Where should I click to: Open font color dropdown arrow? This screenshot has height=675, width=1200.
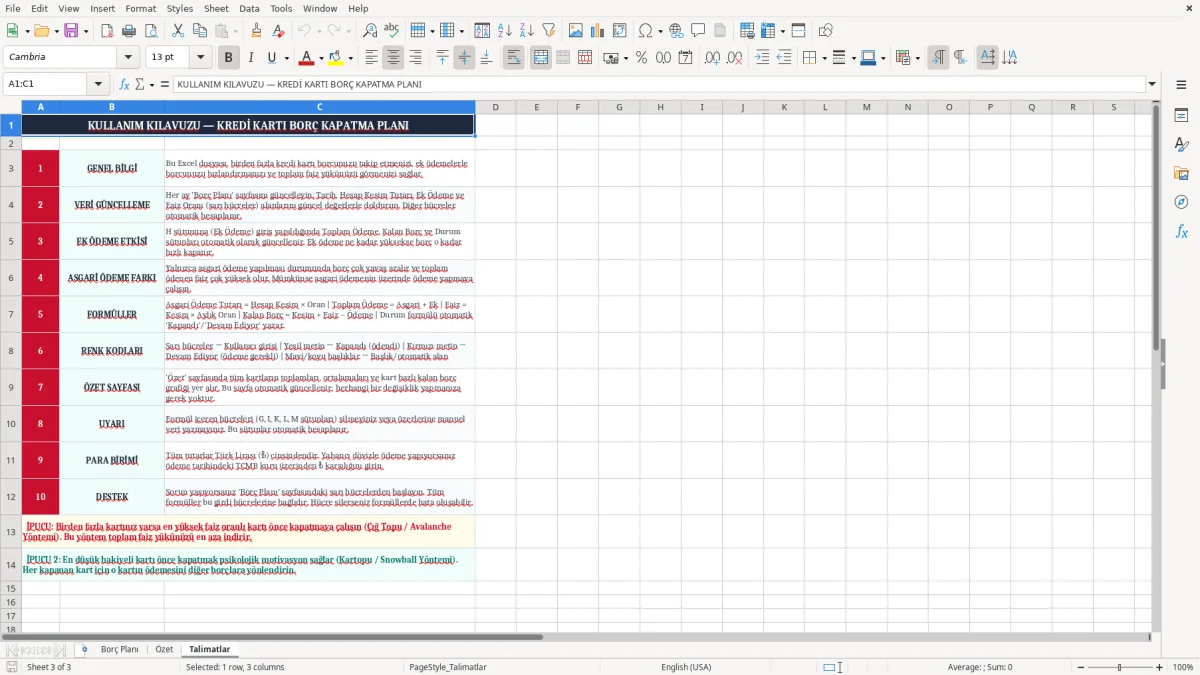tap(322, 58)
